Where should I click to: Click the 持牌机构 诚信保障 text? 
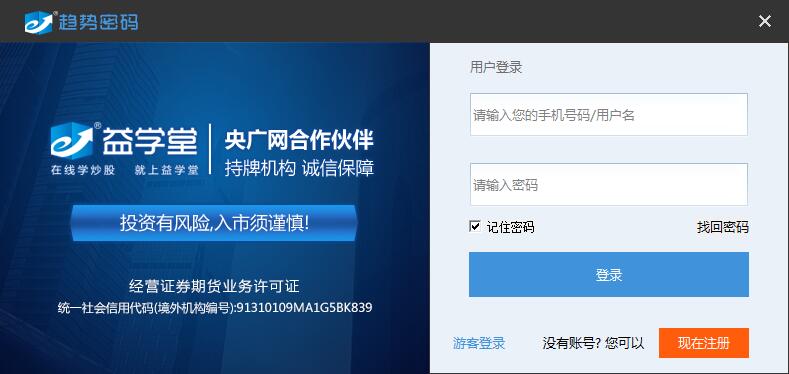coord(299,168)
